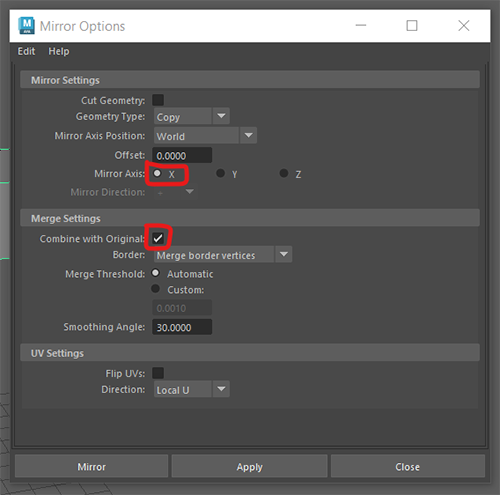Open the Mirror Axis Position dropdown
This screenshot has height=495, width=500.
pyautogui.click(x=205, y=136)
